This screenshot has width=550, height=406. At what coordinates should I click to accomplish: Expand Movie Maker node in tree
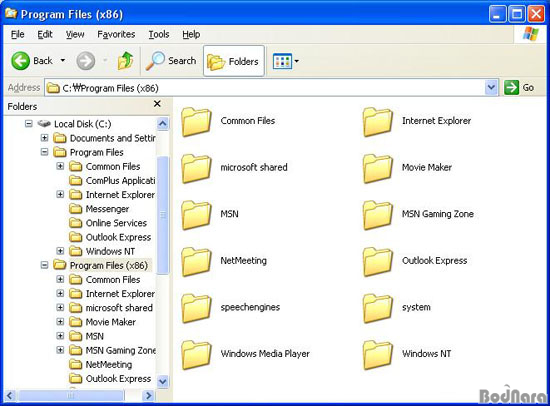coord(60,322)
